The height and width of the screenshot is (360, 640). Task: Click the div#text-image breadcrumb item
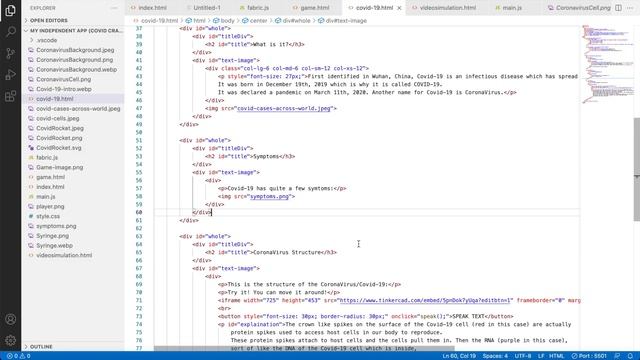coord(342,20)
